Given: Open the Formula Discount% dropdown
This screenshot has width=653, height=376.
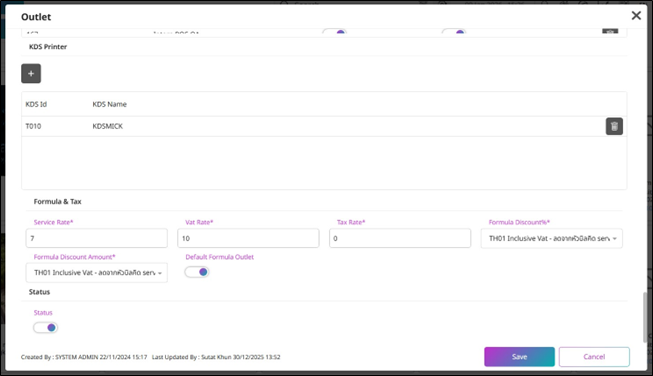Looking at the screenshot, I should click(552, 239).
